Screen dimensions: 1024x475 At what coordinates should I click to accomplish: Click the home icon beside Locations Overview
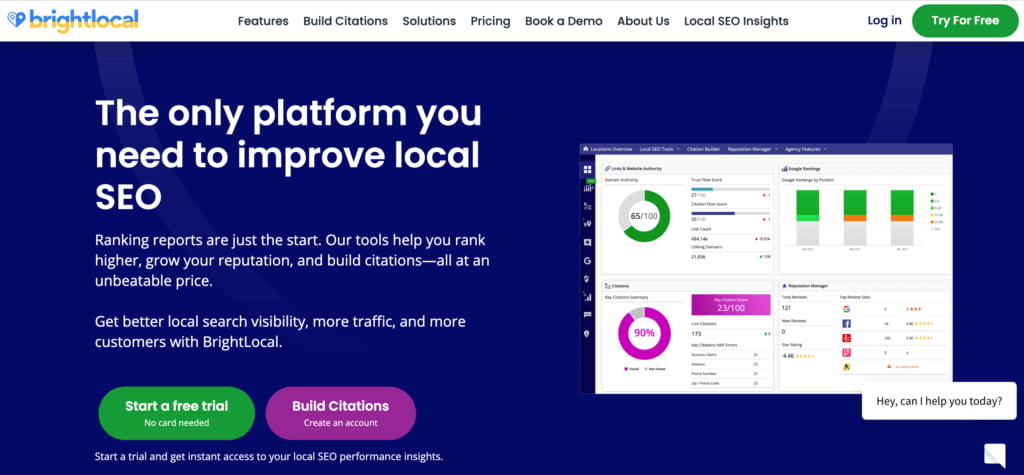tap(586, 149)
